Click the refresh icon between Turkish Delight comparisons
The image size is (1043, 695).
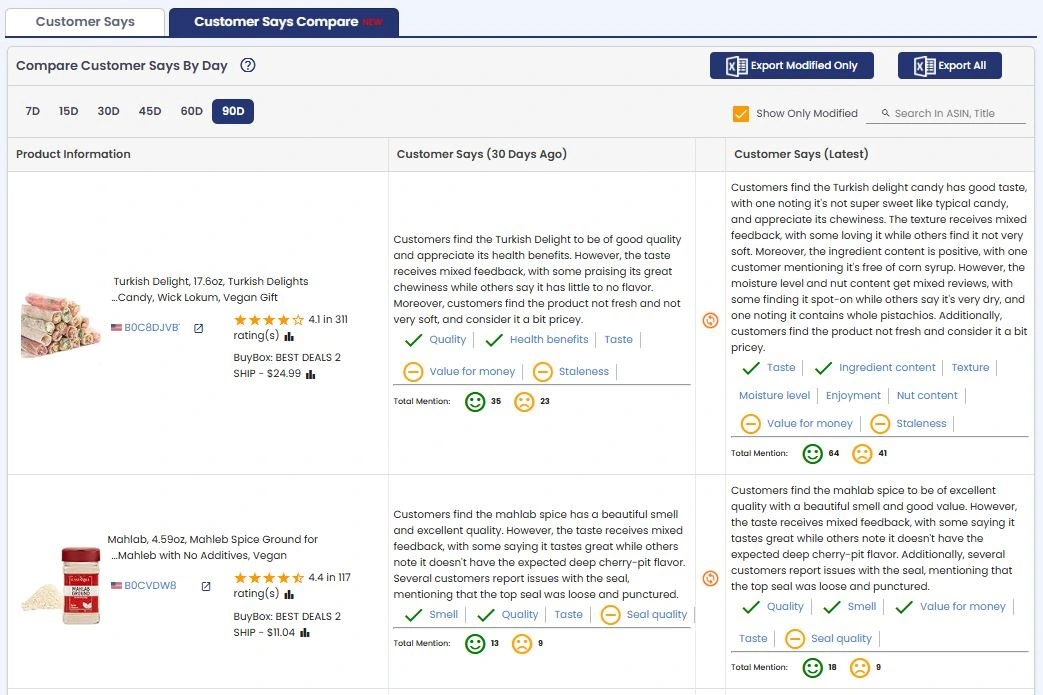pyautogui.click(x=710, y=320)
